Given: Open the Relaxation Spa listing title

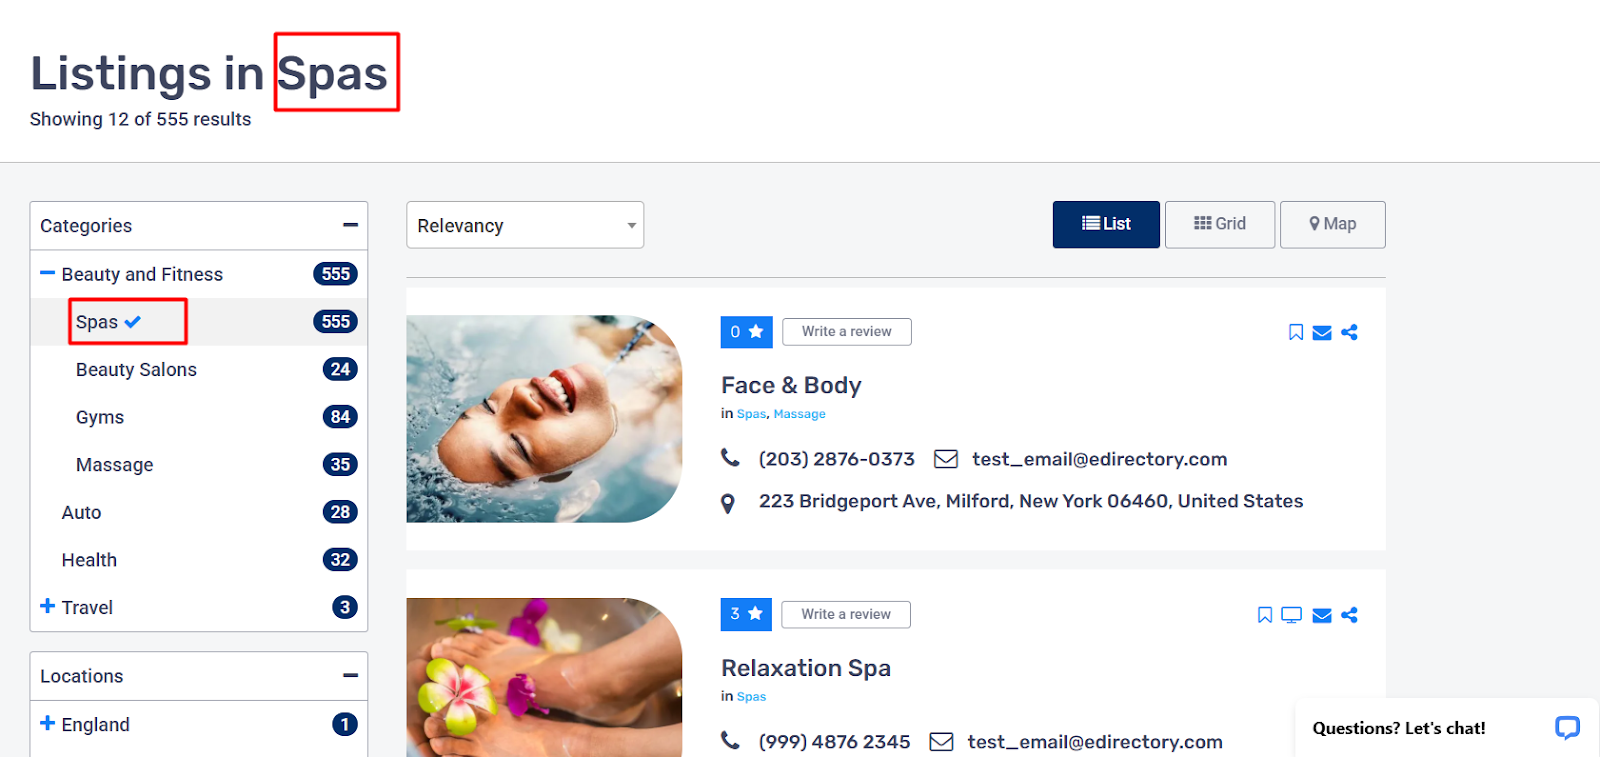Looking at the screenshot, I should pos(806,668).
